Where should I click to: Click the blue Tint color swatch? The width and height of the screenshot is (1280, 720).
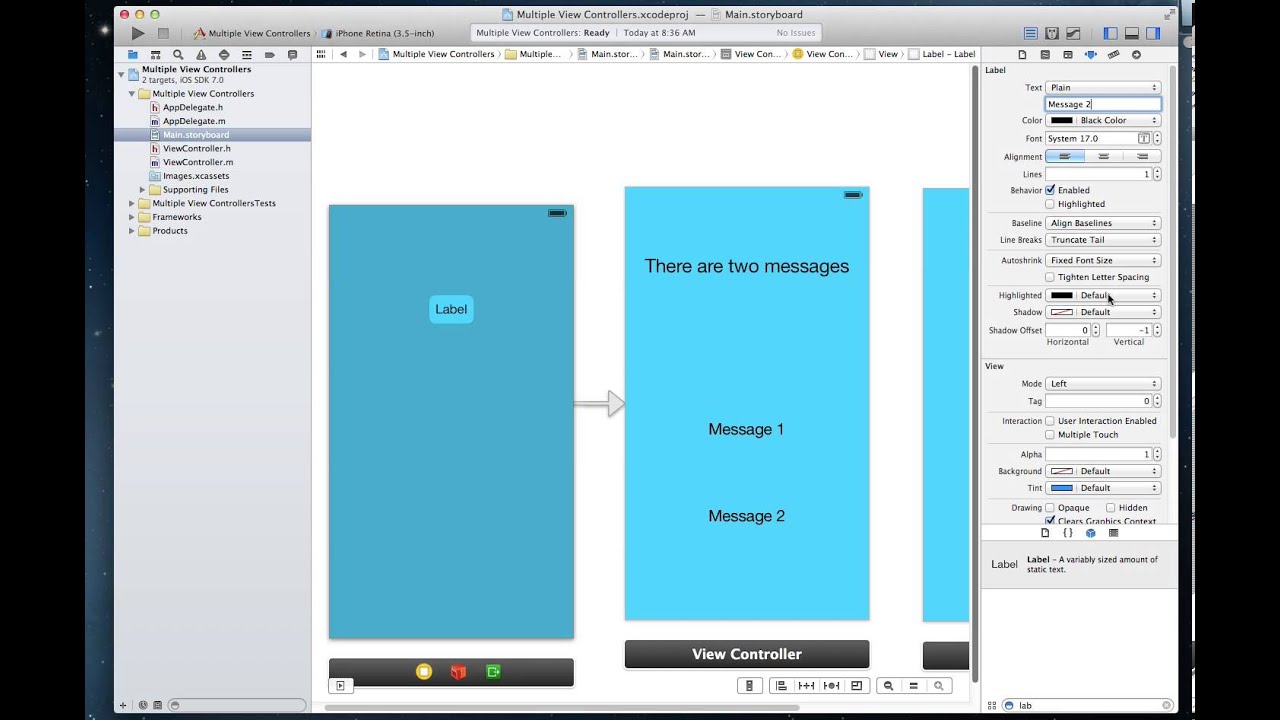point(1061,488)
